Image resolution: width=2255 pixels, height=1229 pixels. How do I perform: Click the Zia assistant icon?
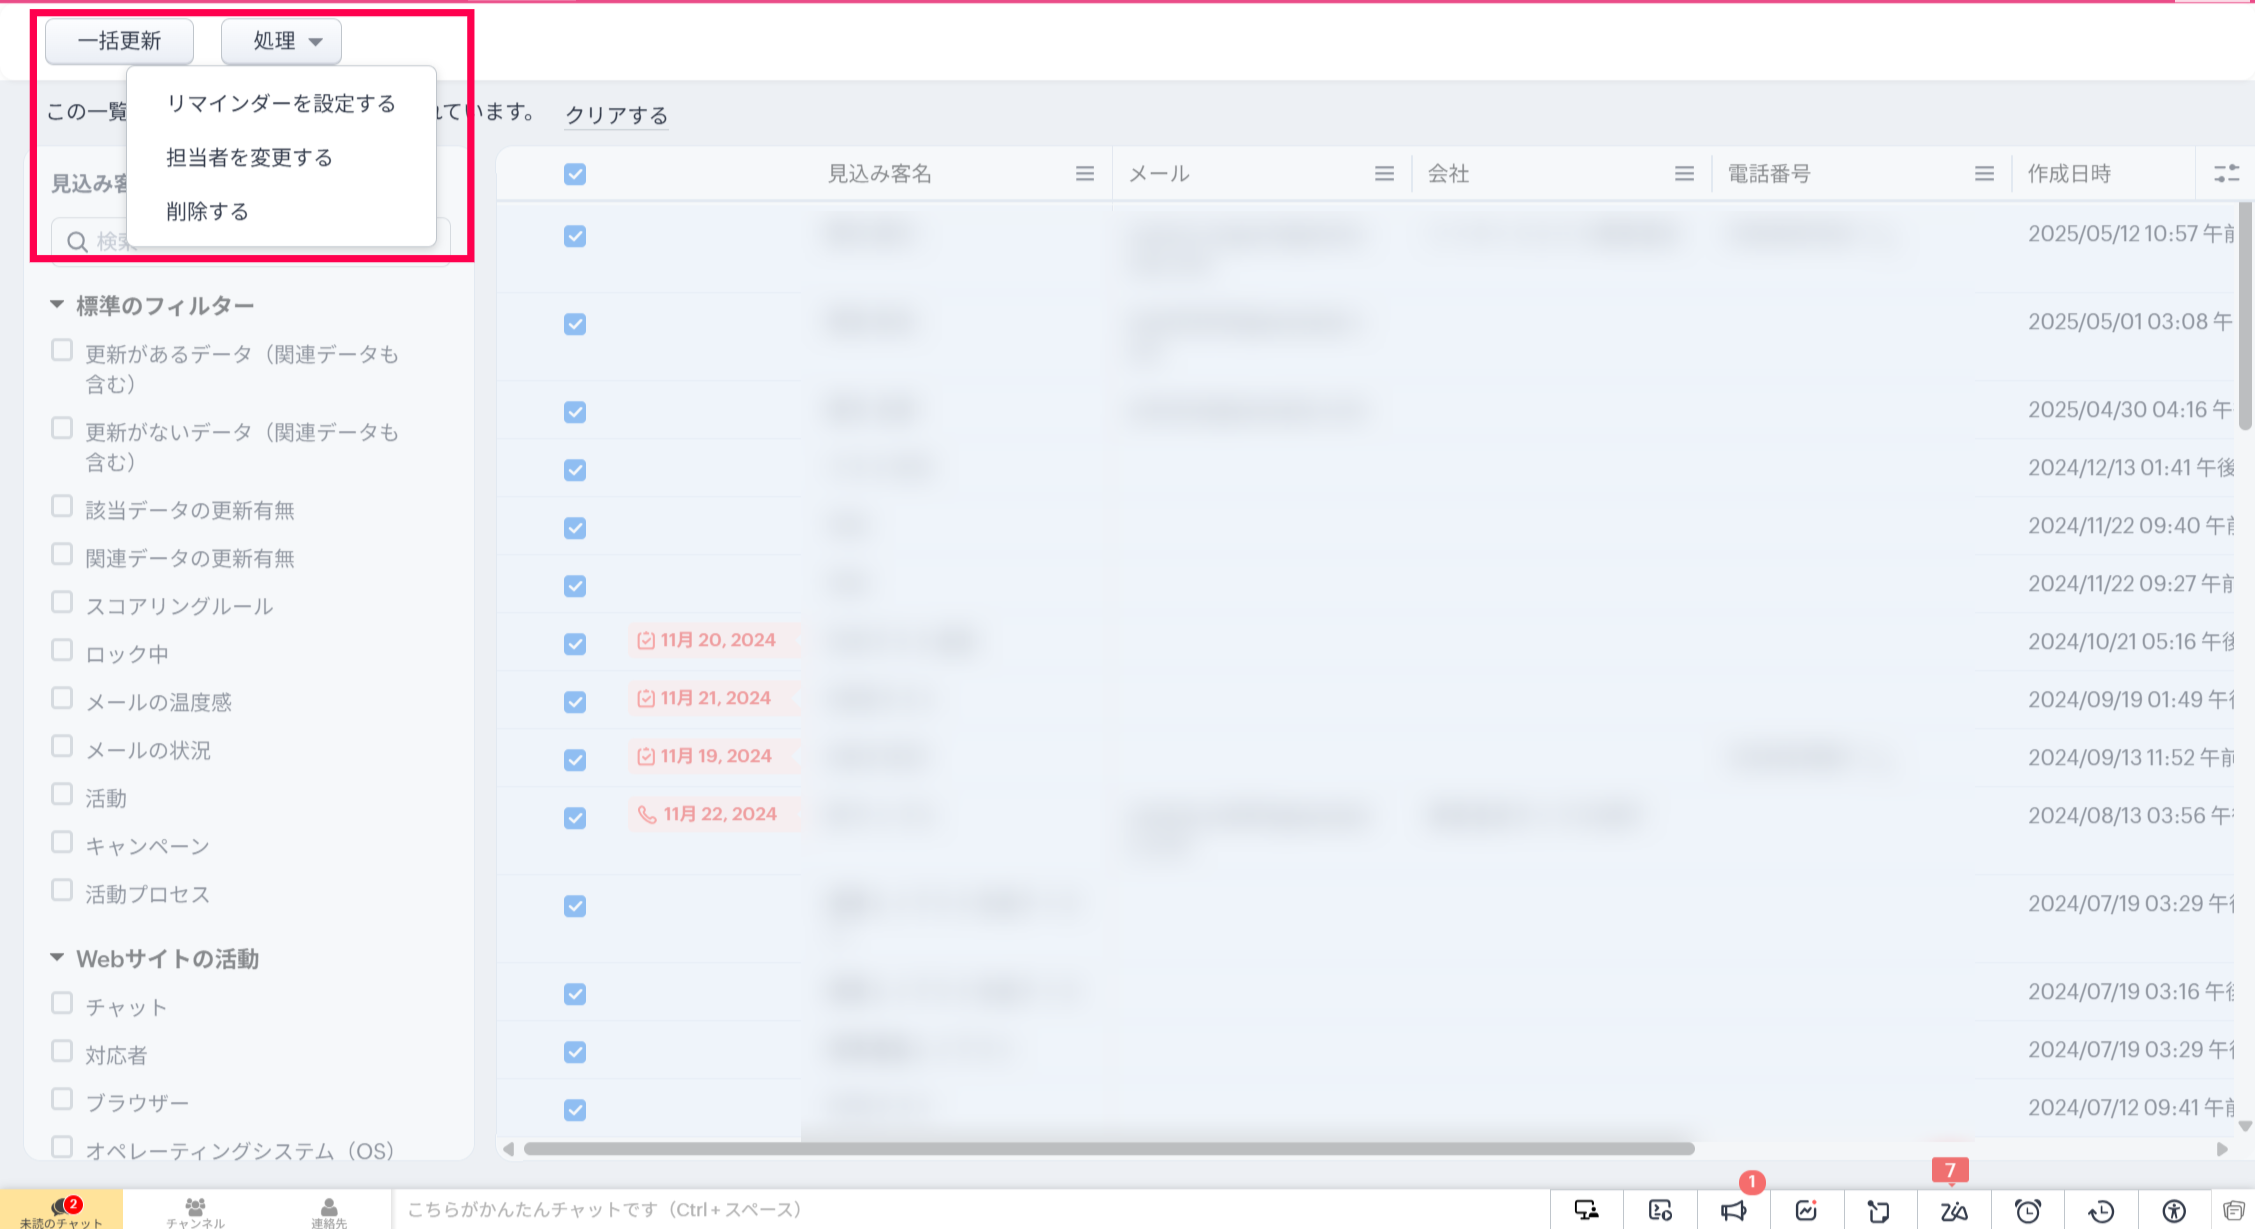[1953, 1211]
